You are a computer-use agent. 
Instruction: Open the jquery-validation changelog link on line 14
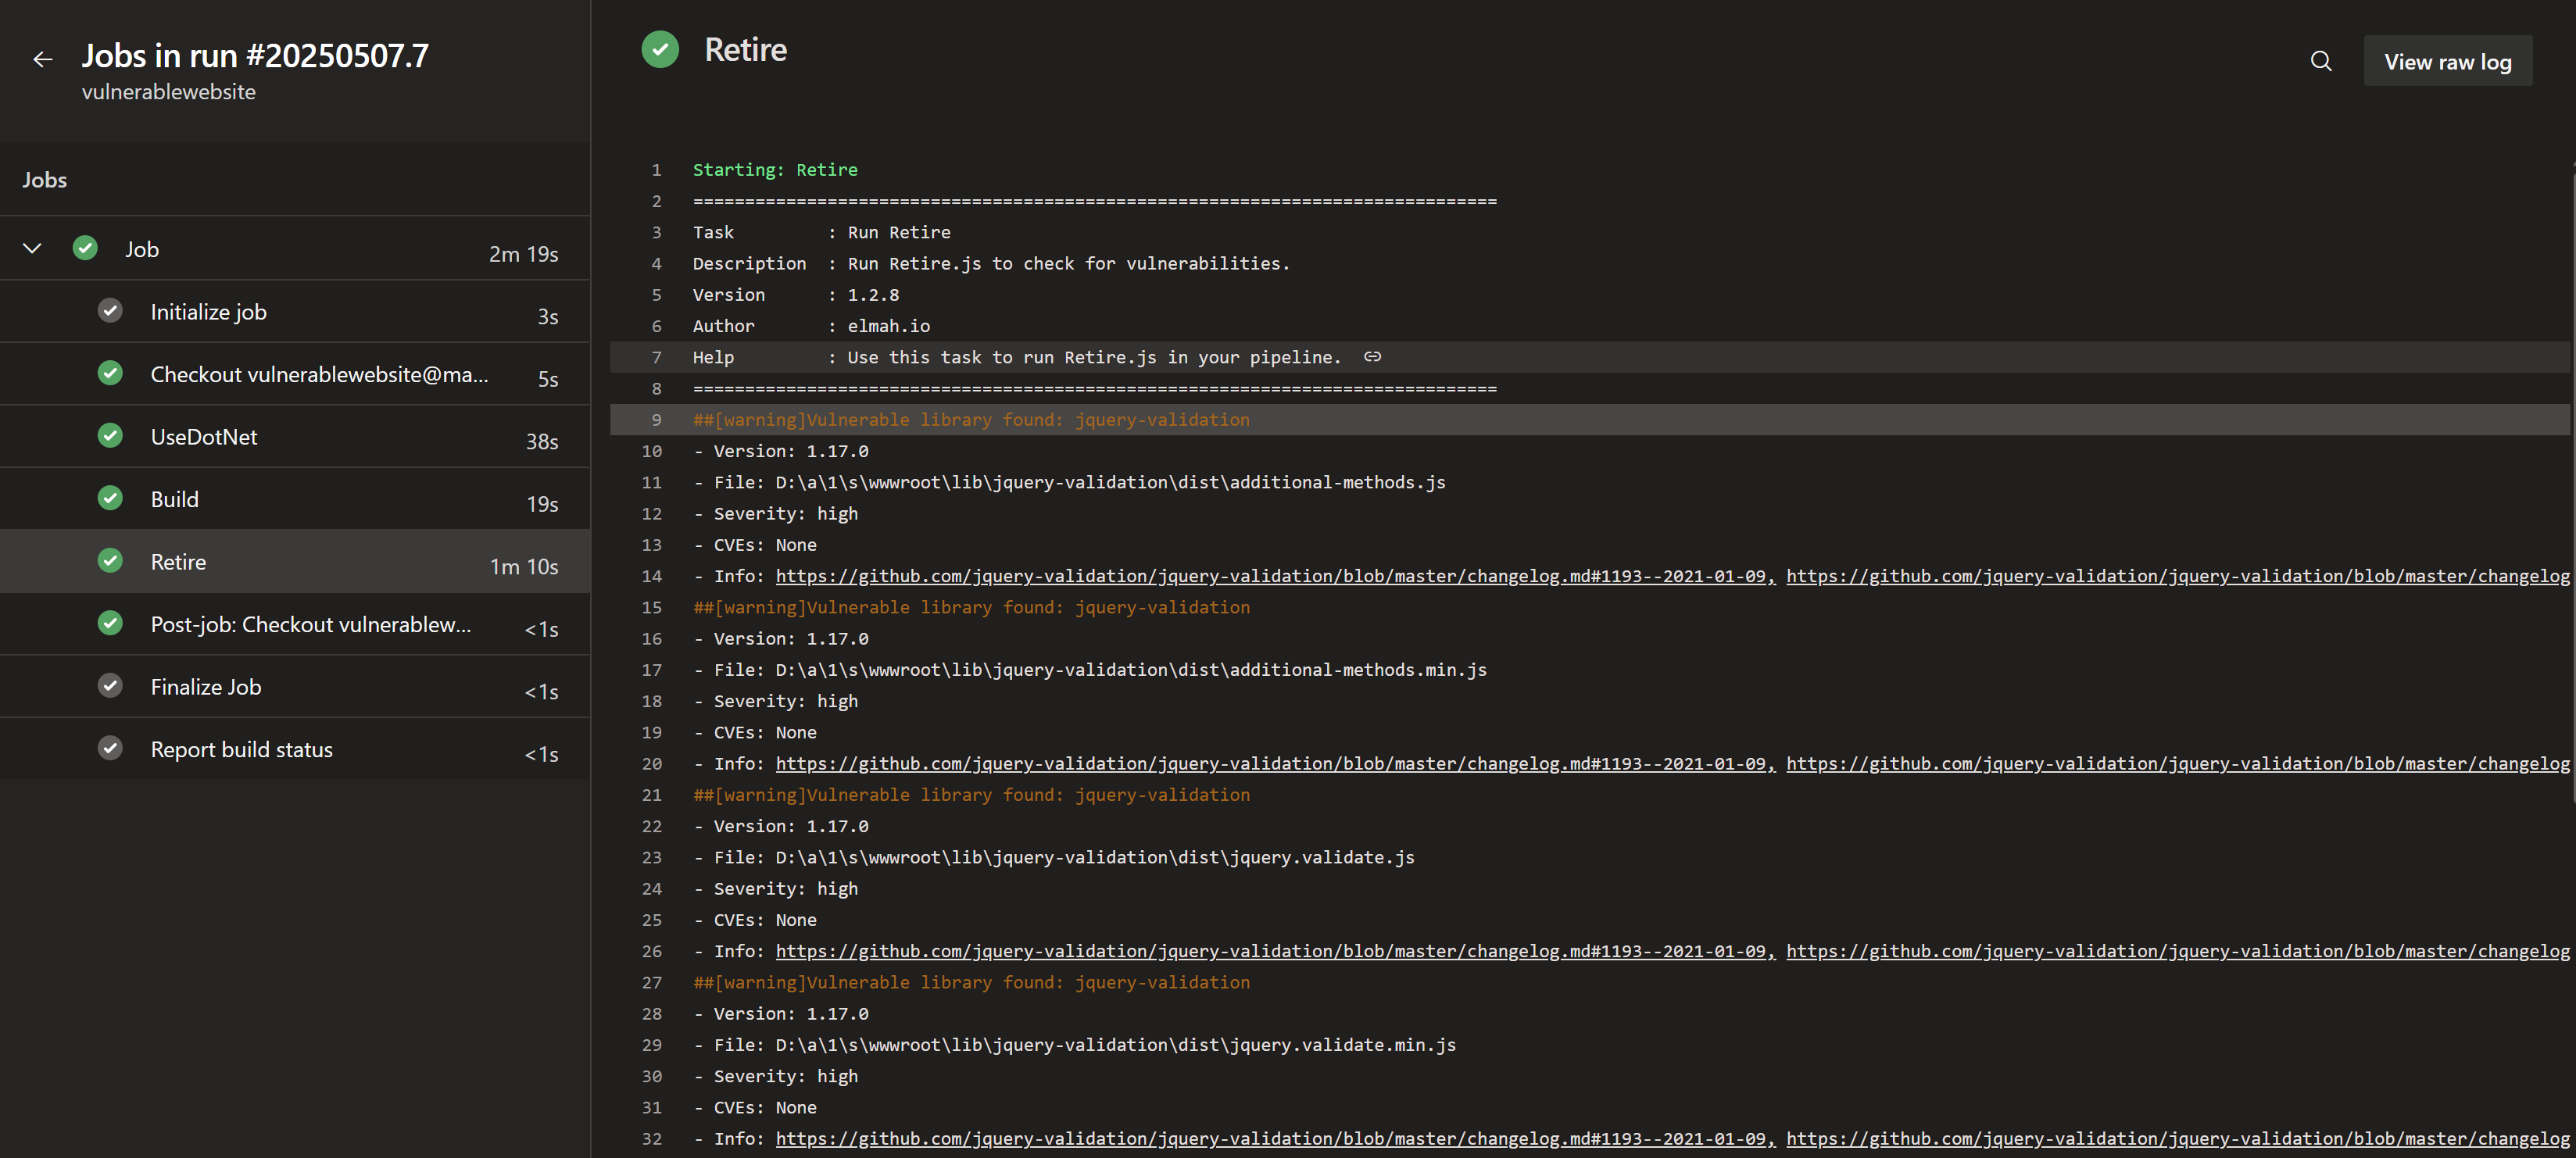pos(1270,576)
